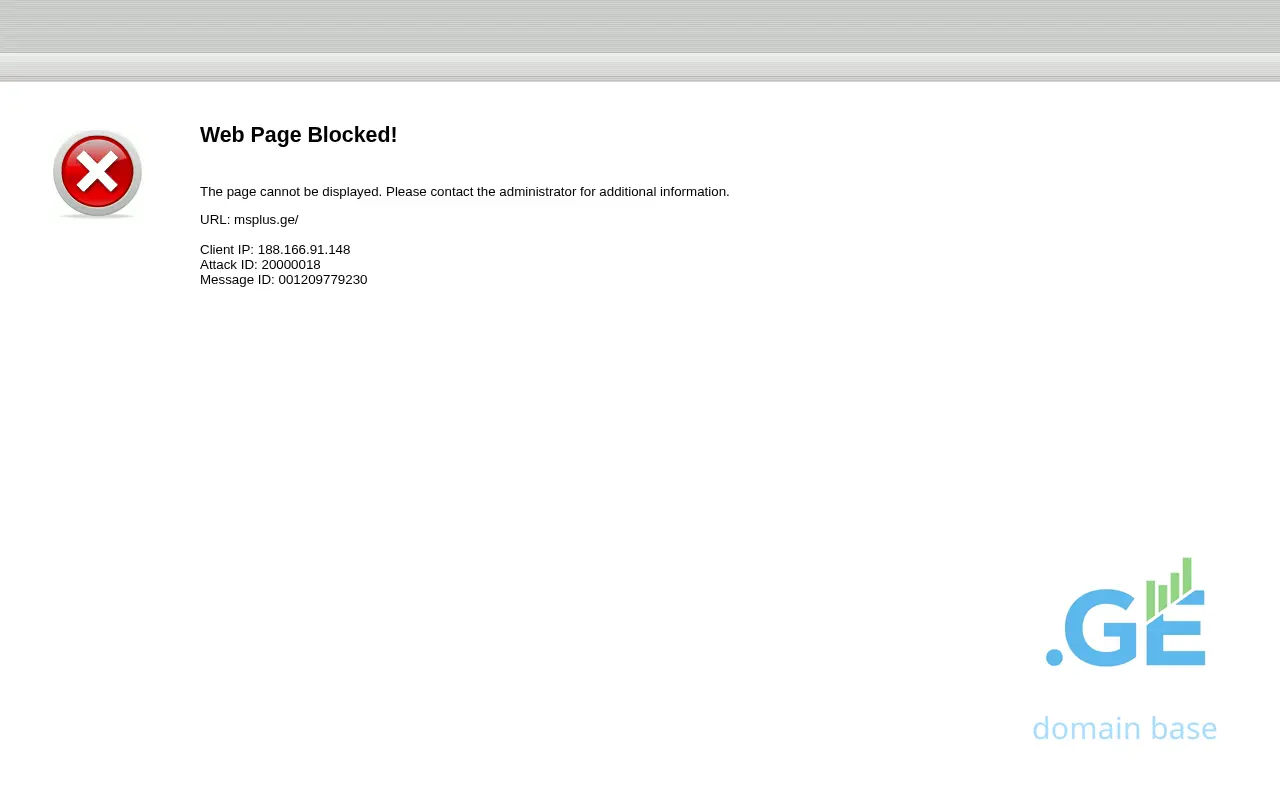Viewport: 1280px width, 800px height.
Task: Click the client IP address 188.166.91.148
Action: coord(304,250)
